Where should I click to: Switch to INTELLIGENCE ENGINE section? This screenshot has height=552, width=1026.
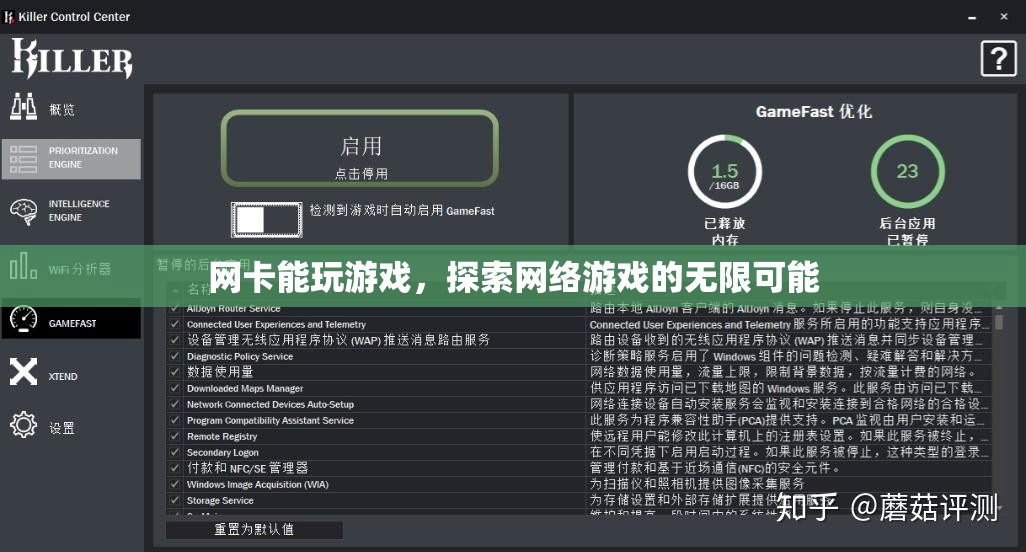click(71, 211)
